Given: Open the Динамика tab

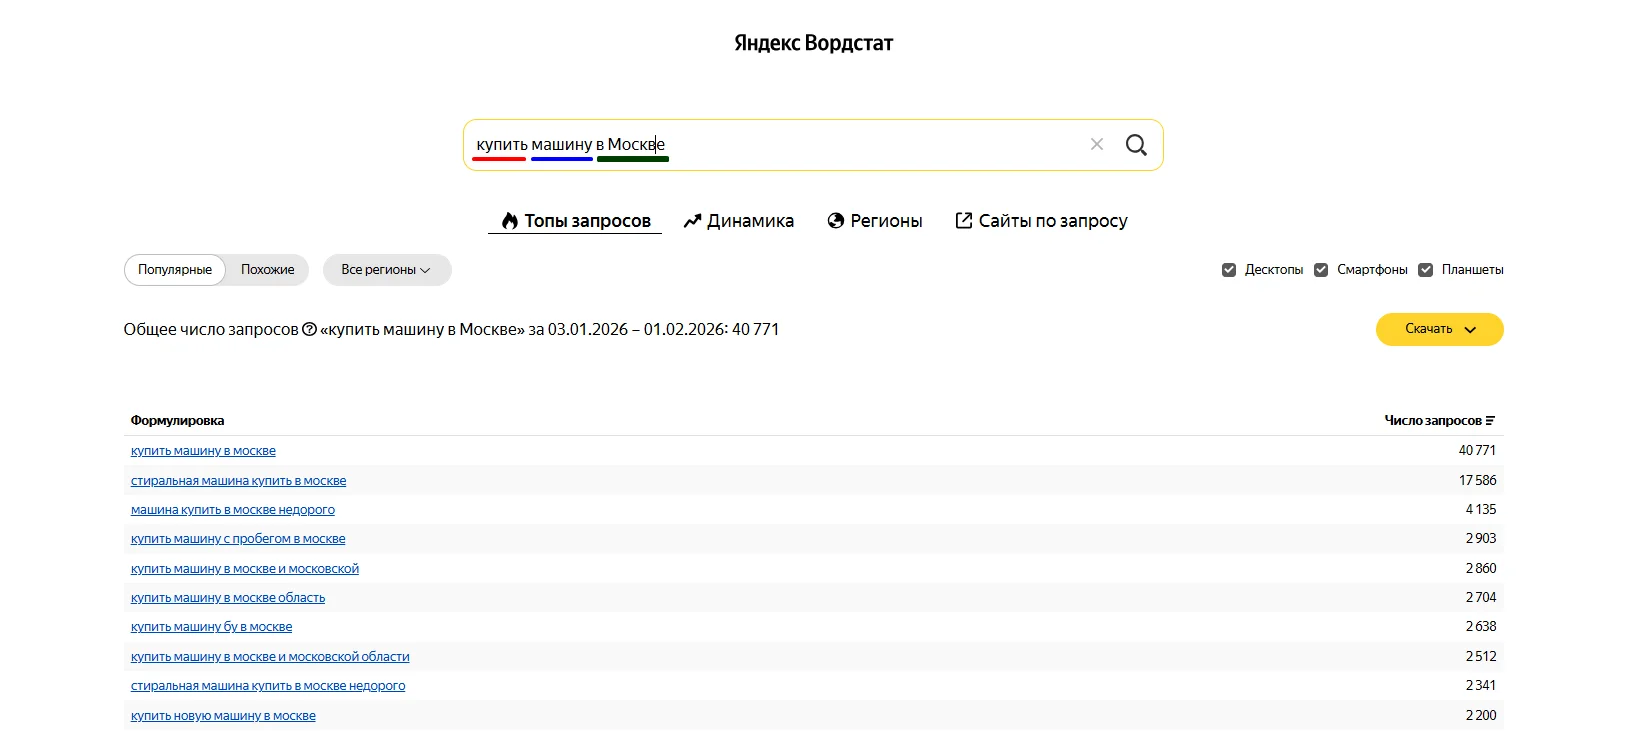Looking at the screenshot, I should click(x=750, y=221).
